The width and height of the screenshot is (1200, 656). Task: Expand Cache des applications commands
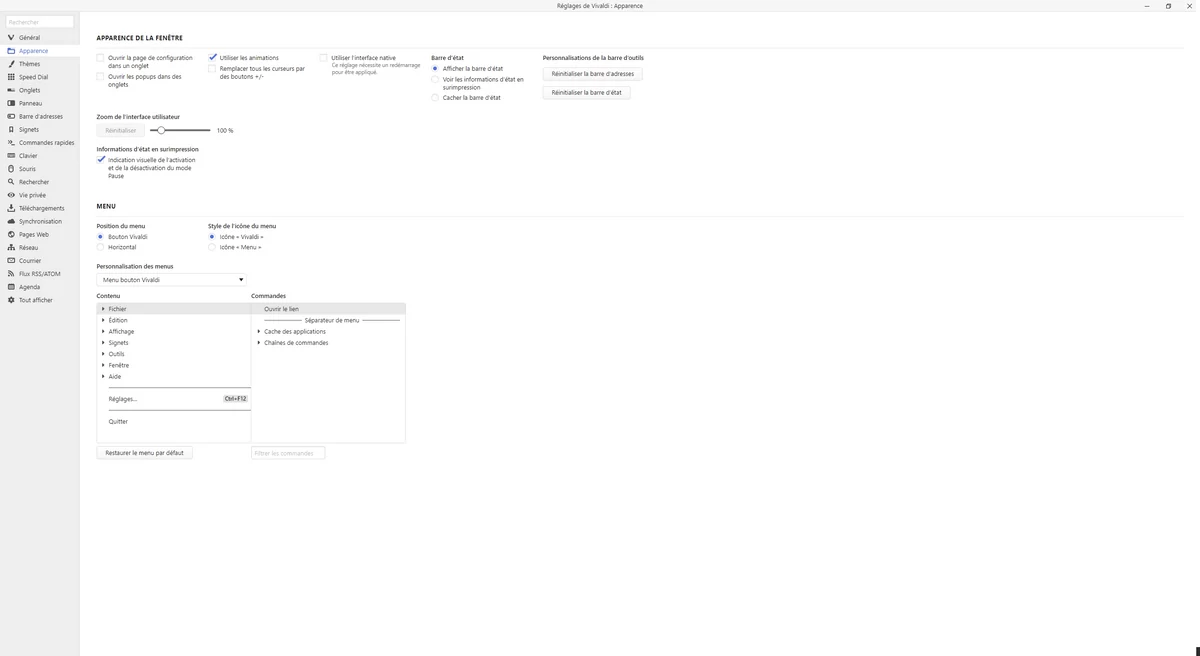259,331
